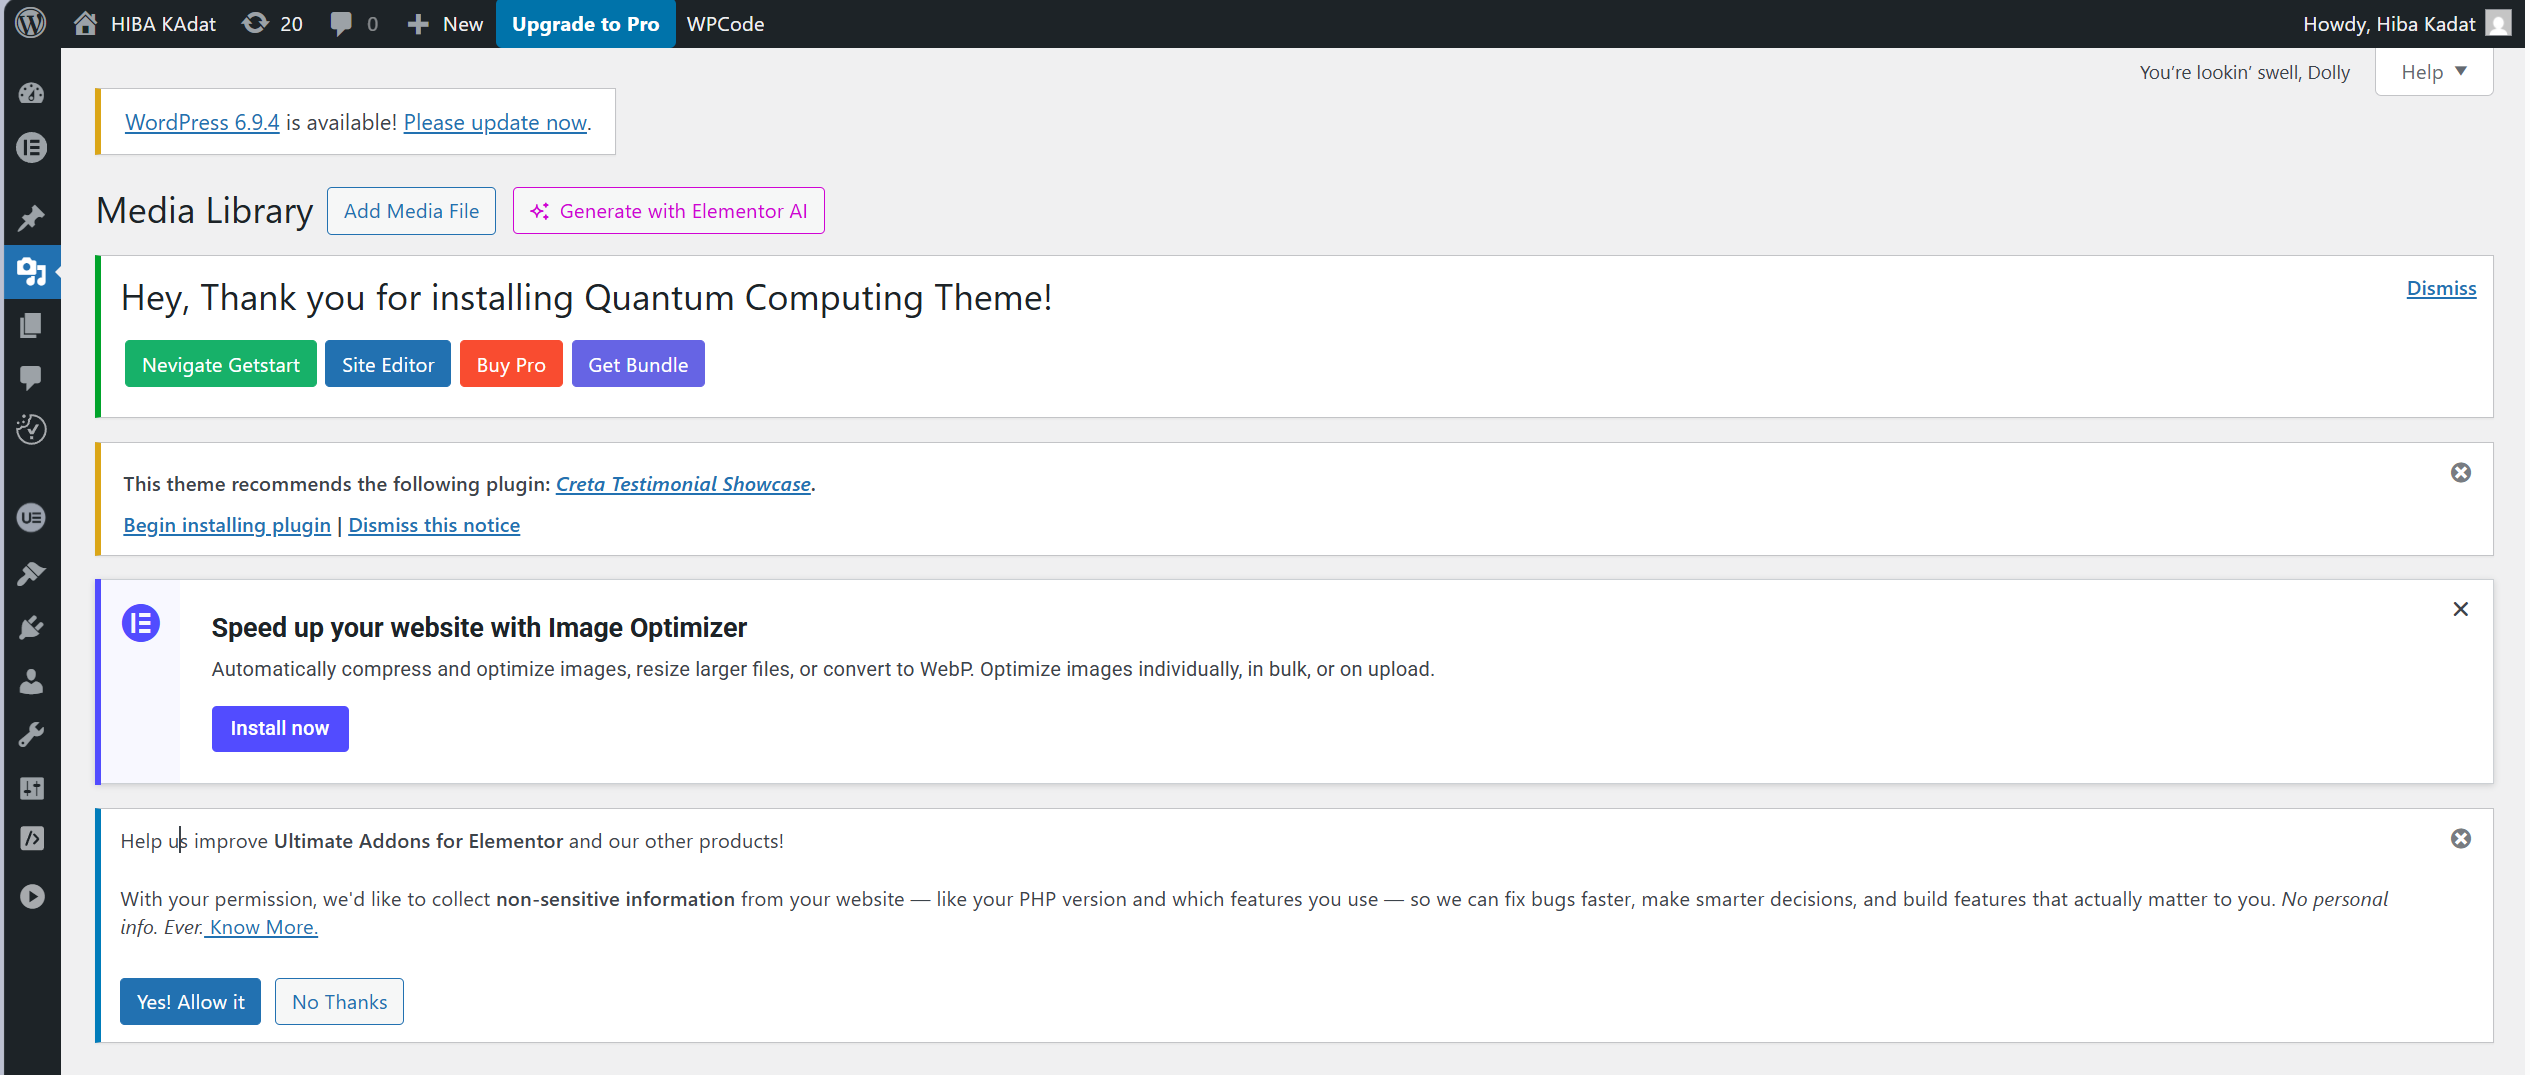Screen dimensions: 2530x1075
Task: Open Appearance via the paintbrush icon
Action: coord(31,573)
